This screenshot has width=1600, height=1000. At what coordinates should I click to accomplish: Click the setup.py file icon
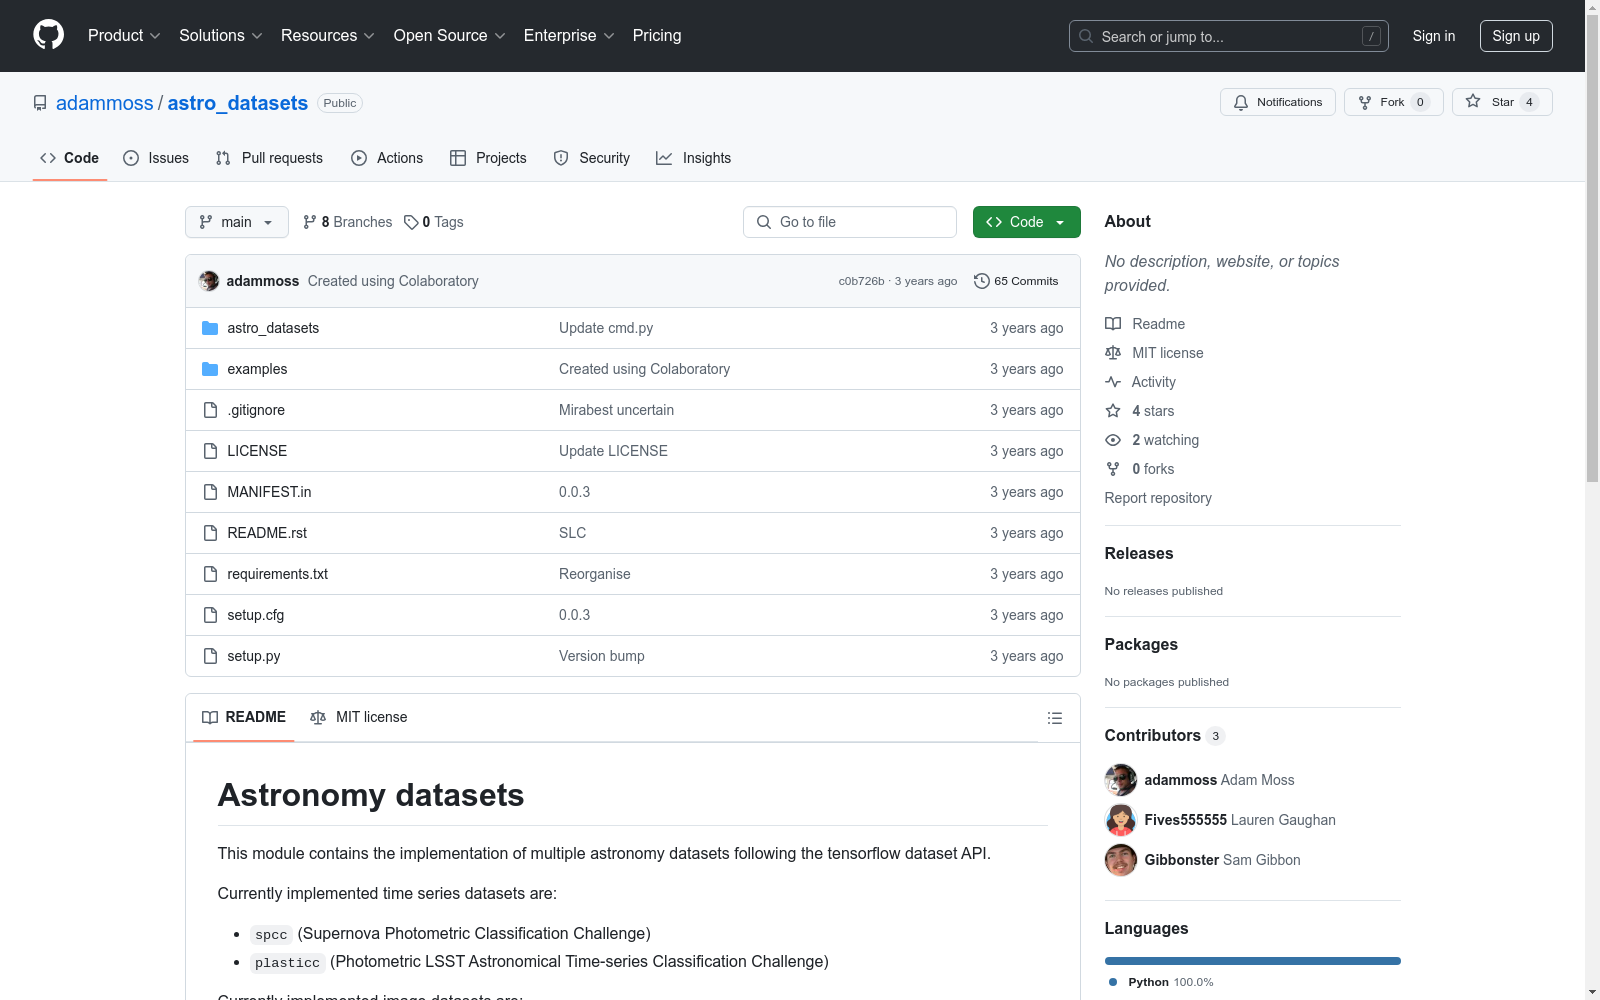pyautogui.click(x=210, y=656)
